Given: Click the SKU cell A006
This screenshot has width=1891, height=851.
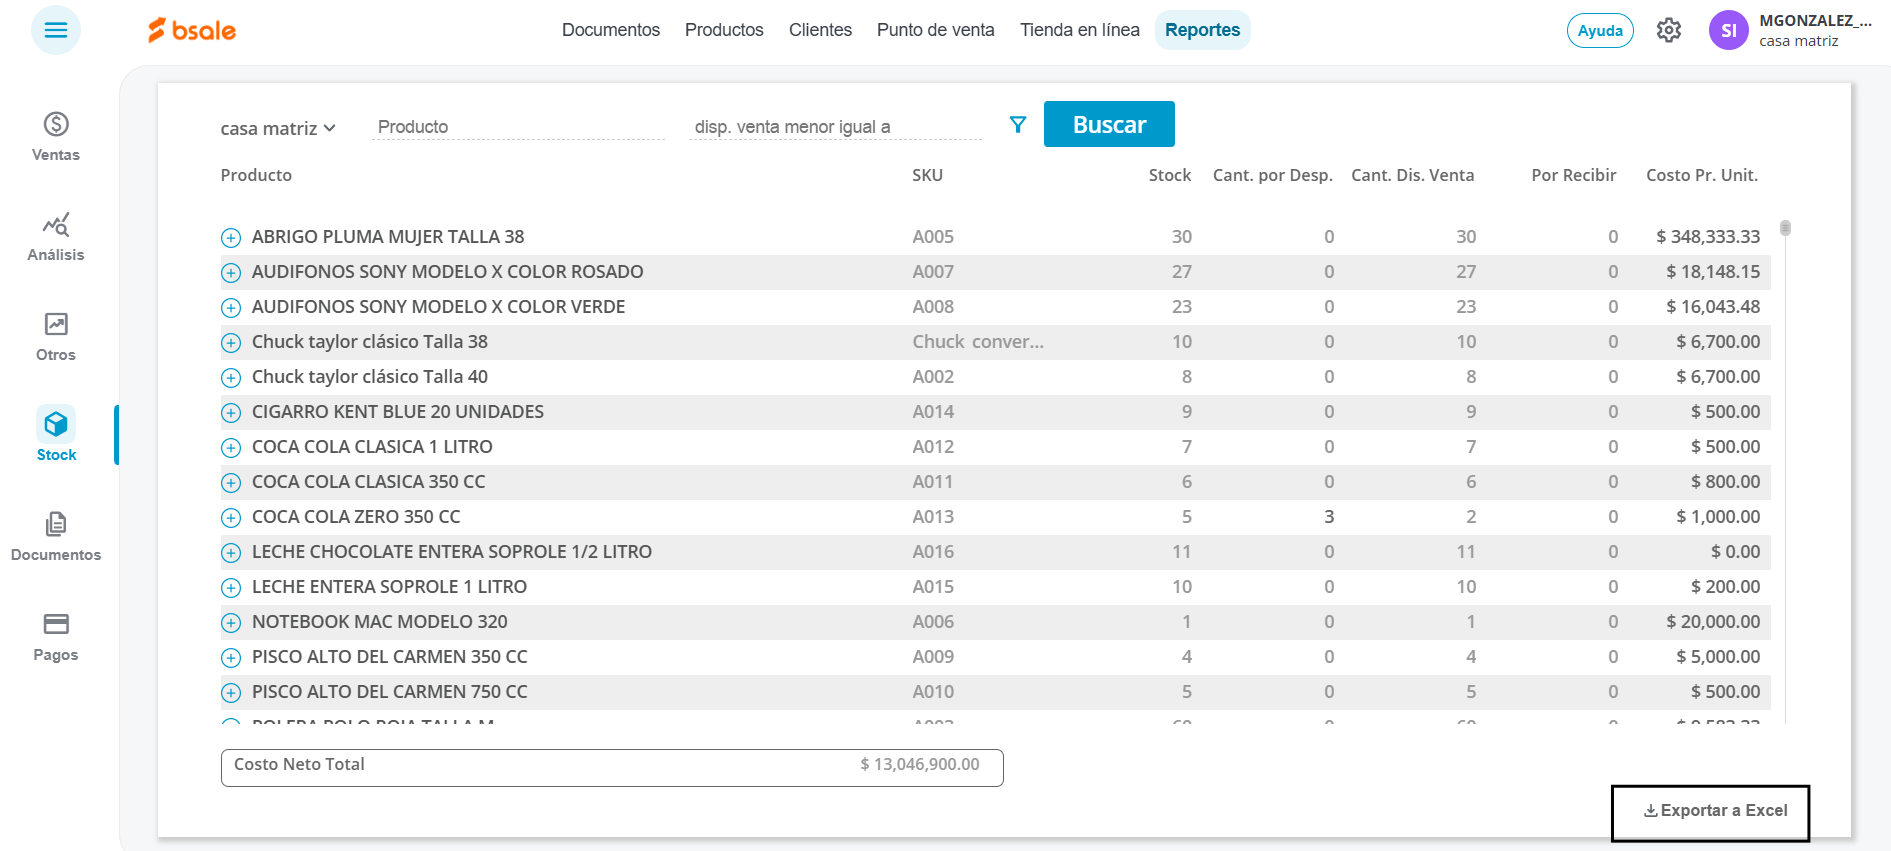Looking at the screenshot, I should pyautogui.click(x=933, y=622).
